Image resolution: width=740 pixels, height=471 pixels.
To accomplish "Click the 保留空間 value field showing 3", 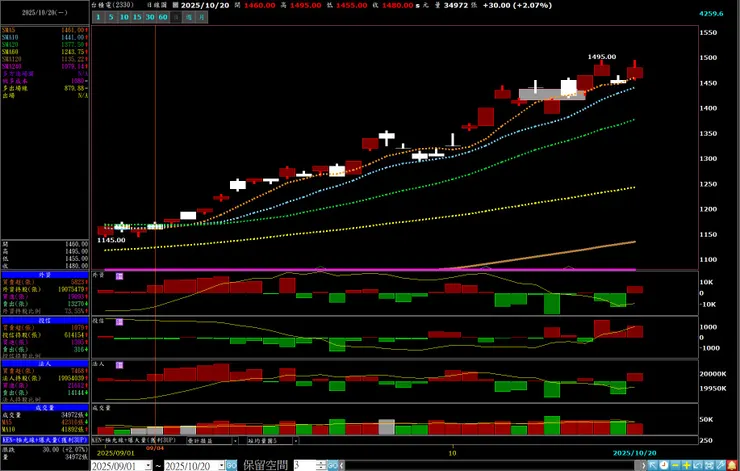I will point(306,465).
